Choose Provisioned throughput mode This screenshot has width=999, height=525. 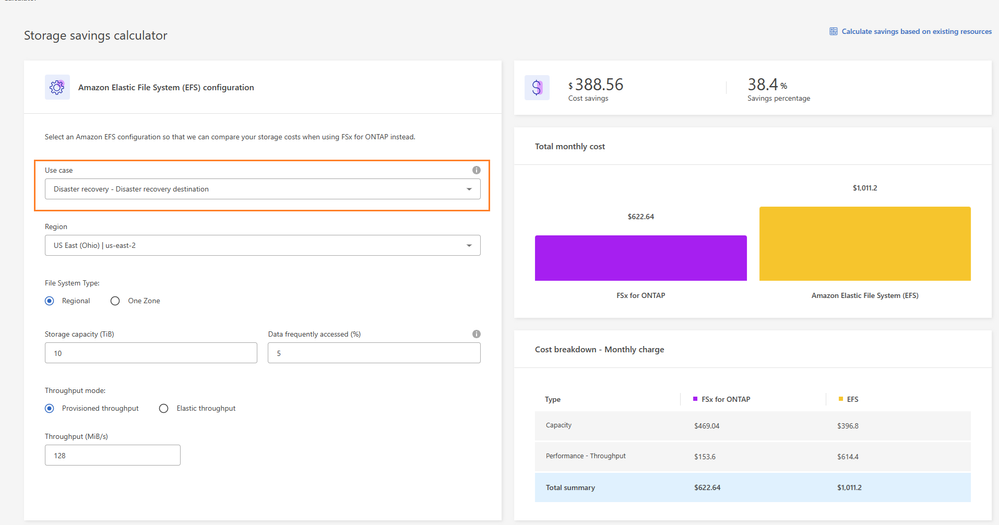pos(50,409)
